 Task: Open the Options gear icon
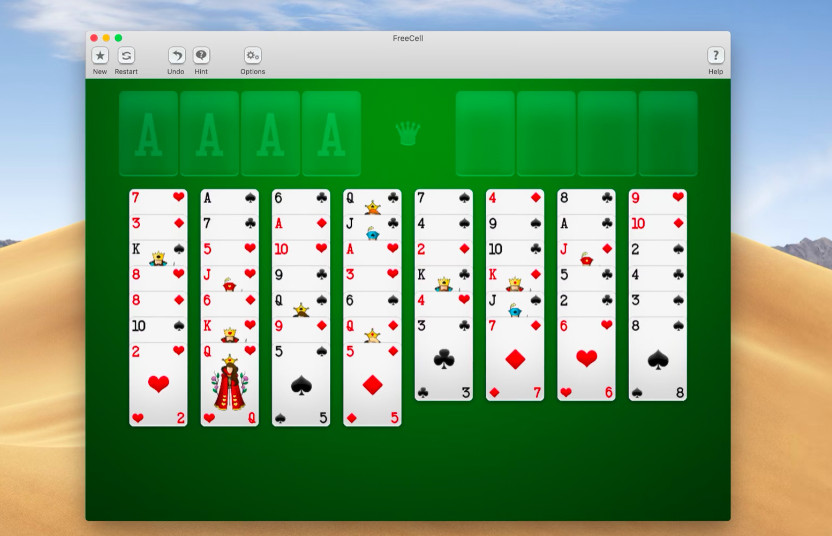[x=253, y=56]
